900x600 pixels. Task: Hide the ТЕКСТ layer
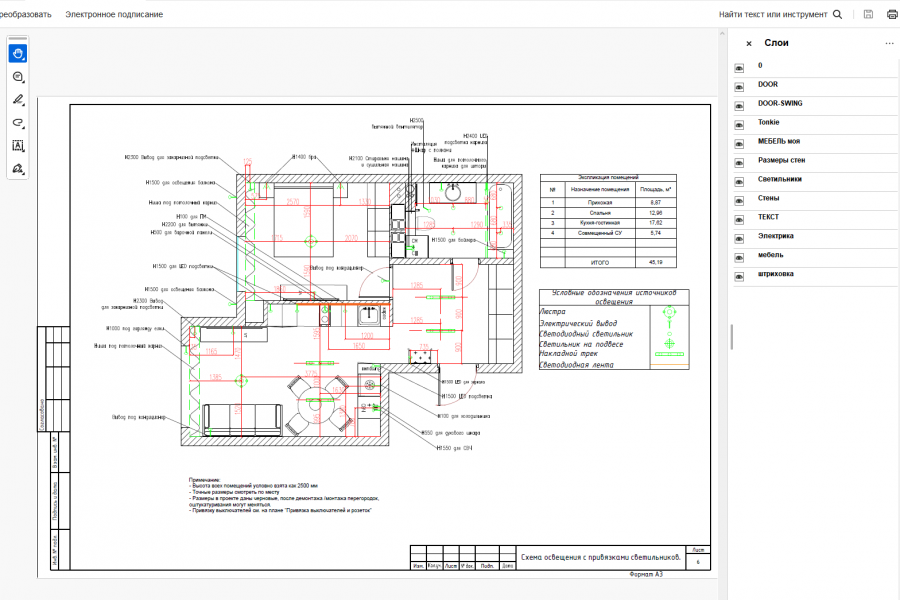[739, 220]
